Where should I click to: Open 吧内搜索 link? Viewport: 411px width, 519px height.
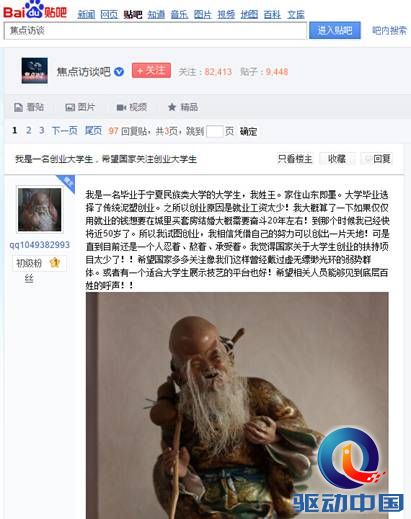(389, 30)
